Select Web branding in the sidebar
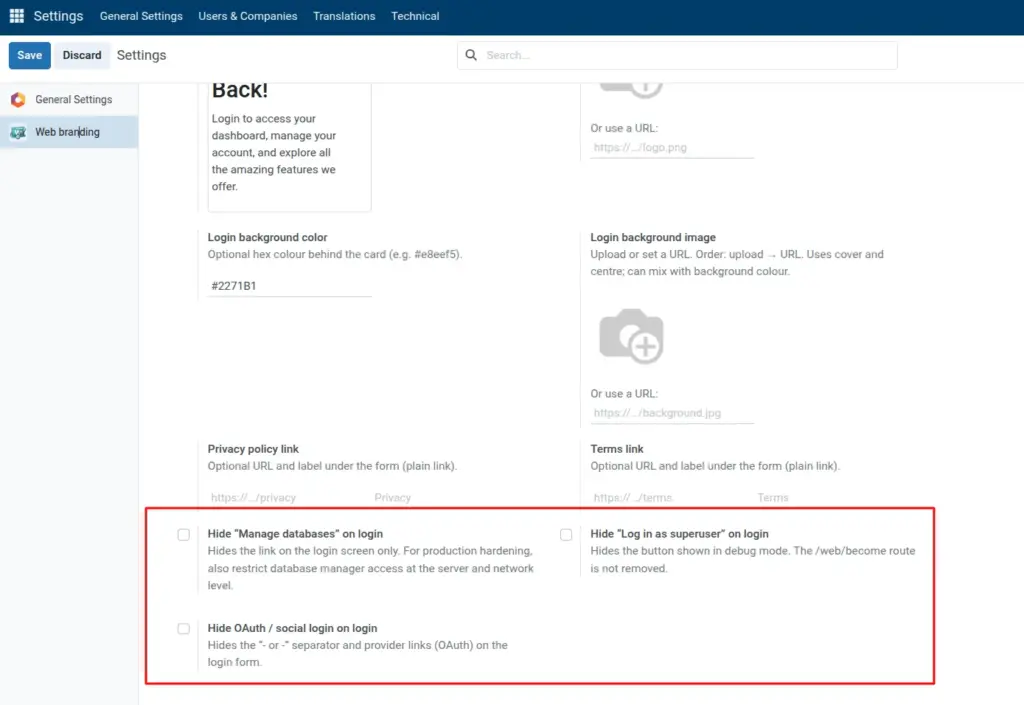Screen dimensions: 1024x705 point(69,132)
